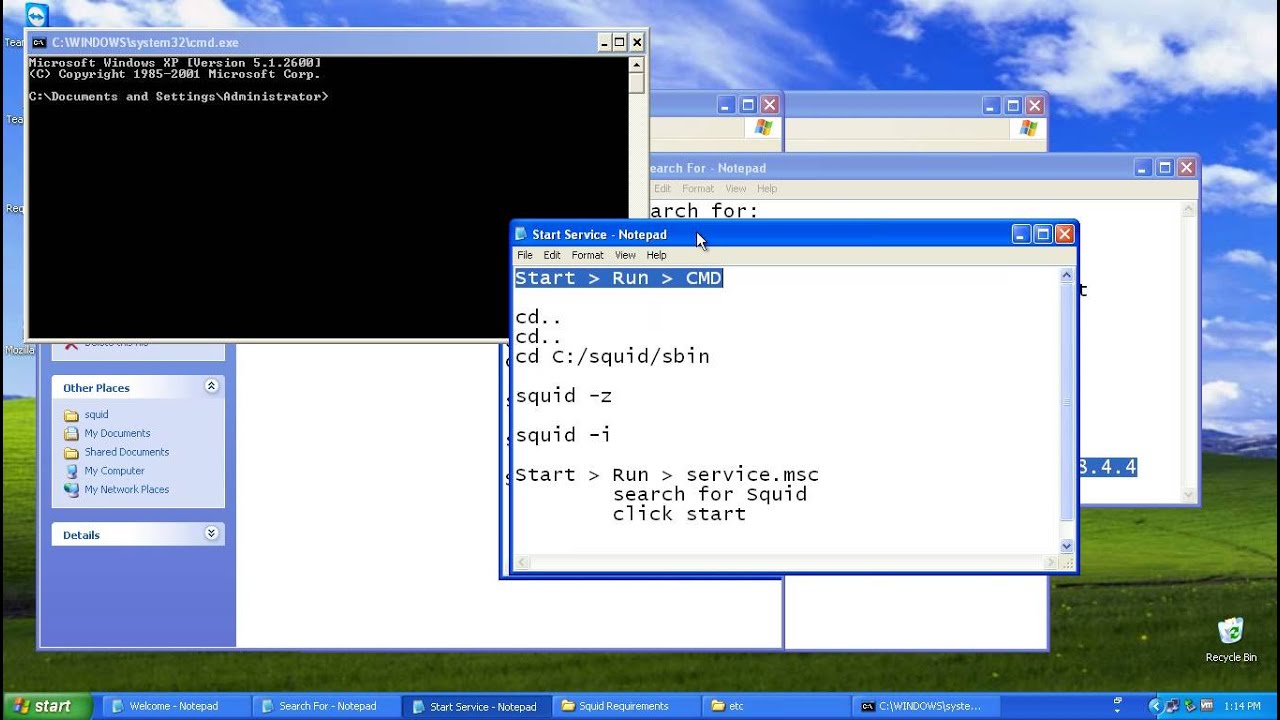Screen dimensions: 1280x720
Task: Maximize the Start Service Notepad window
Action: tap(1043, 234)
